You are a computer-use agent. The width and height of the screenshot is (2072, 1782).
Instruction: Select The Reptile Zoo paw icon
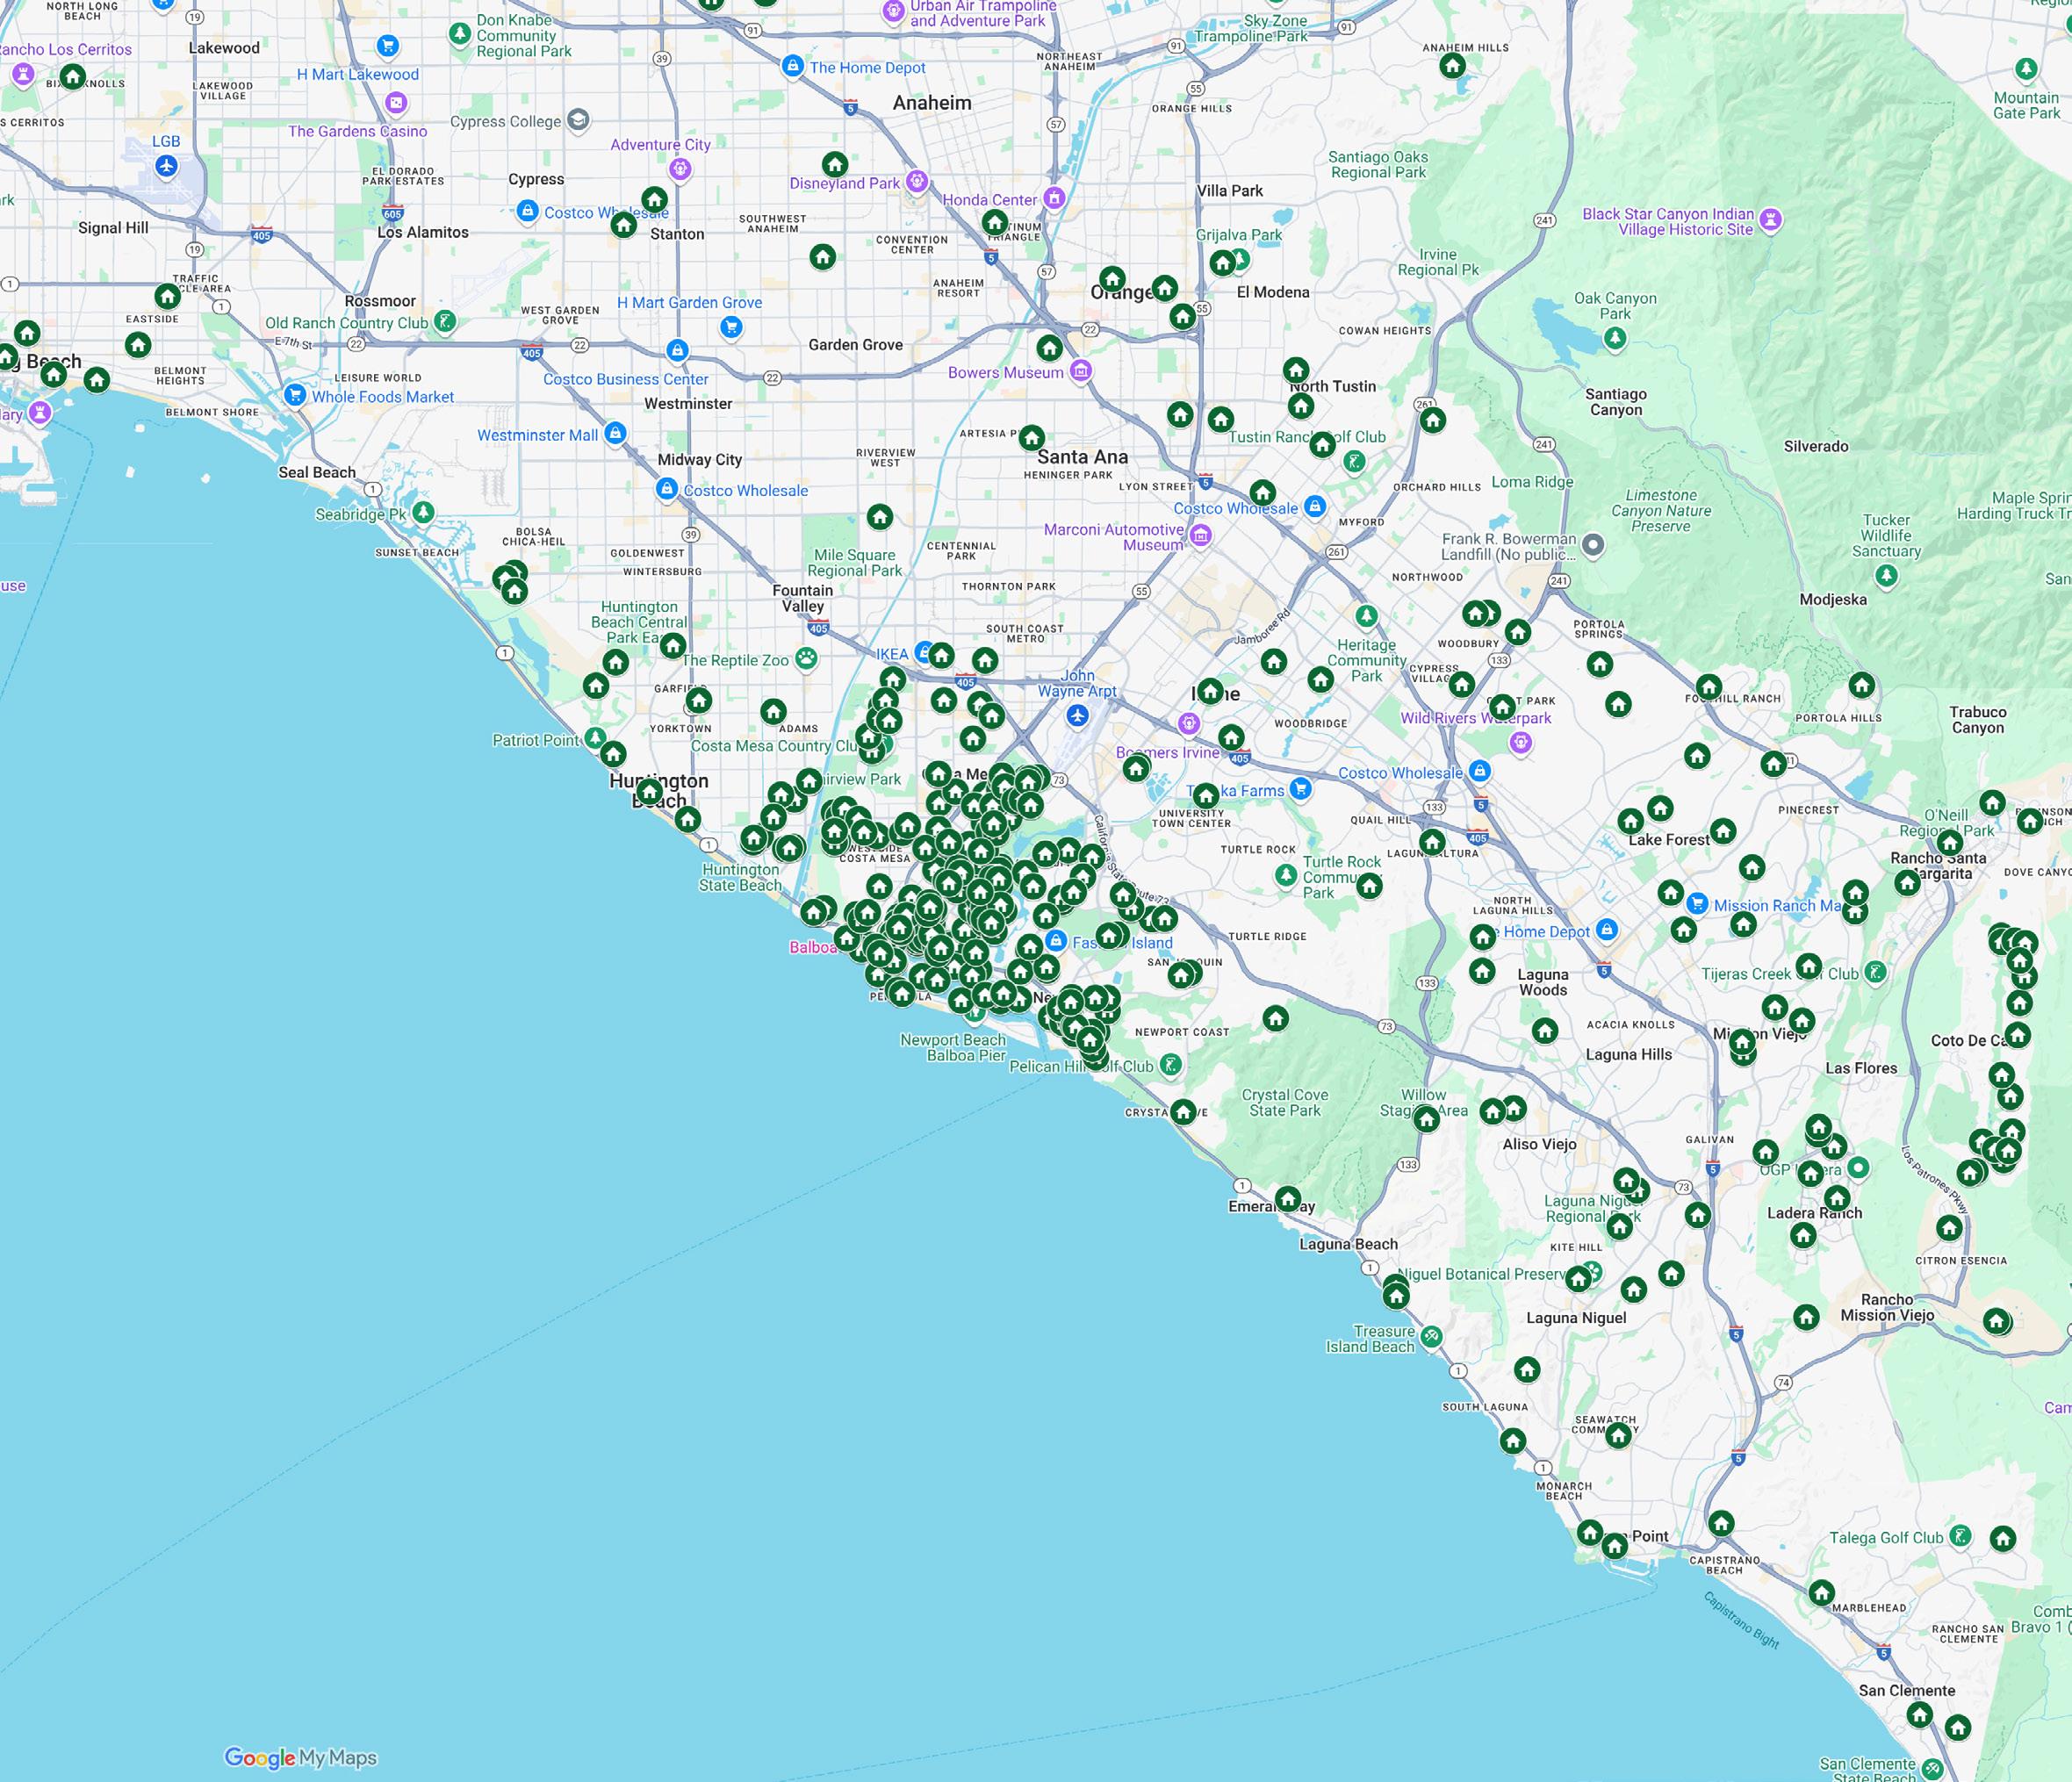coord(806,659)
